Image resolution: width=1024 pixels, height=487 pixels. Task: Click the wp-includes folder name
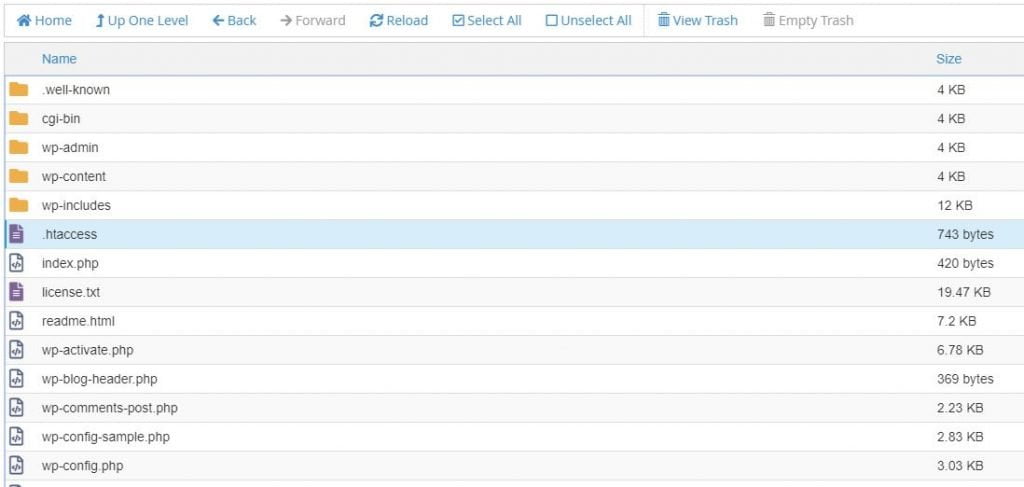point(76,206)
